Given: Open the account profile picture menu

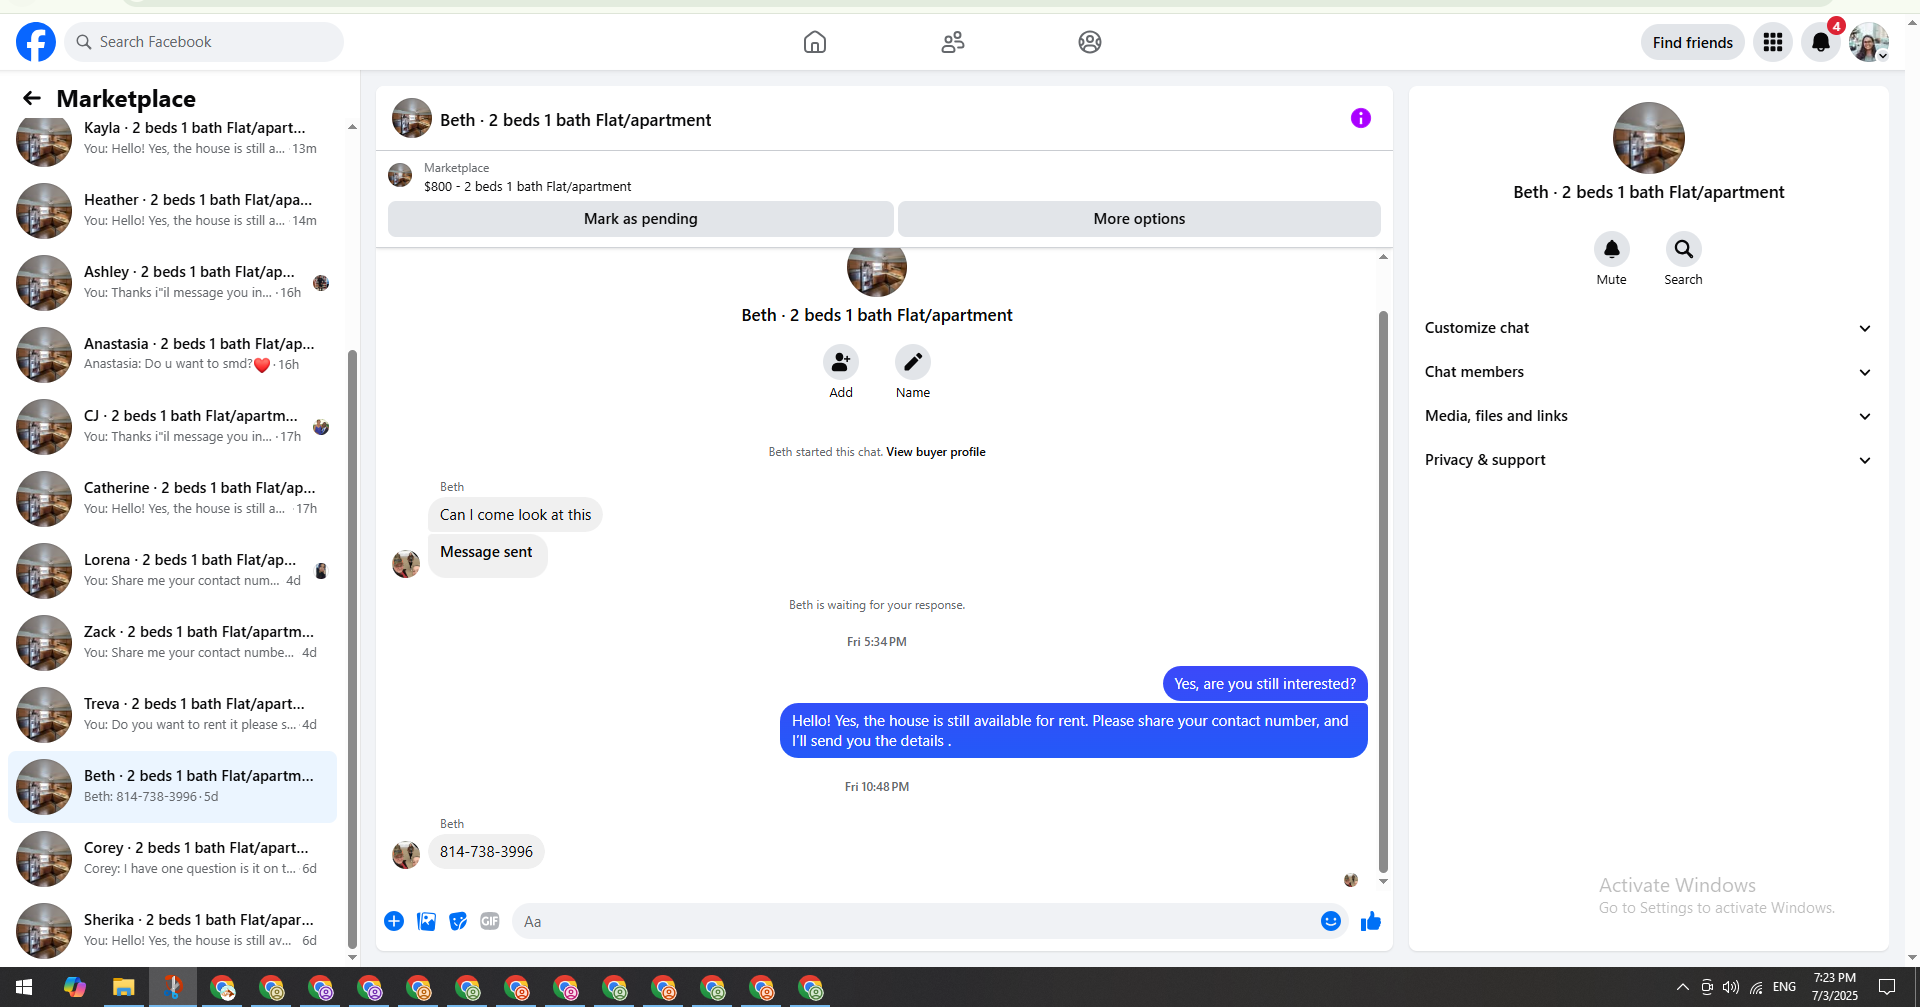Looking at the screenshot, I should point(1868,42).
